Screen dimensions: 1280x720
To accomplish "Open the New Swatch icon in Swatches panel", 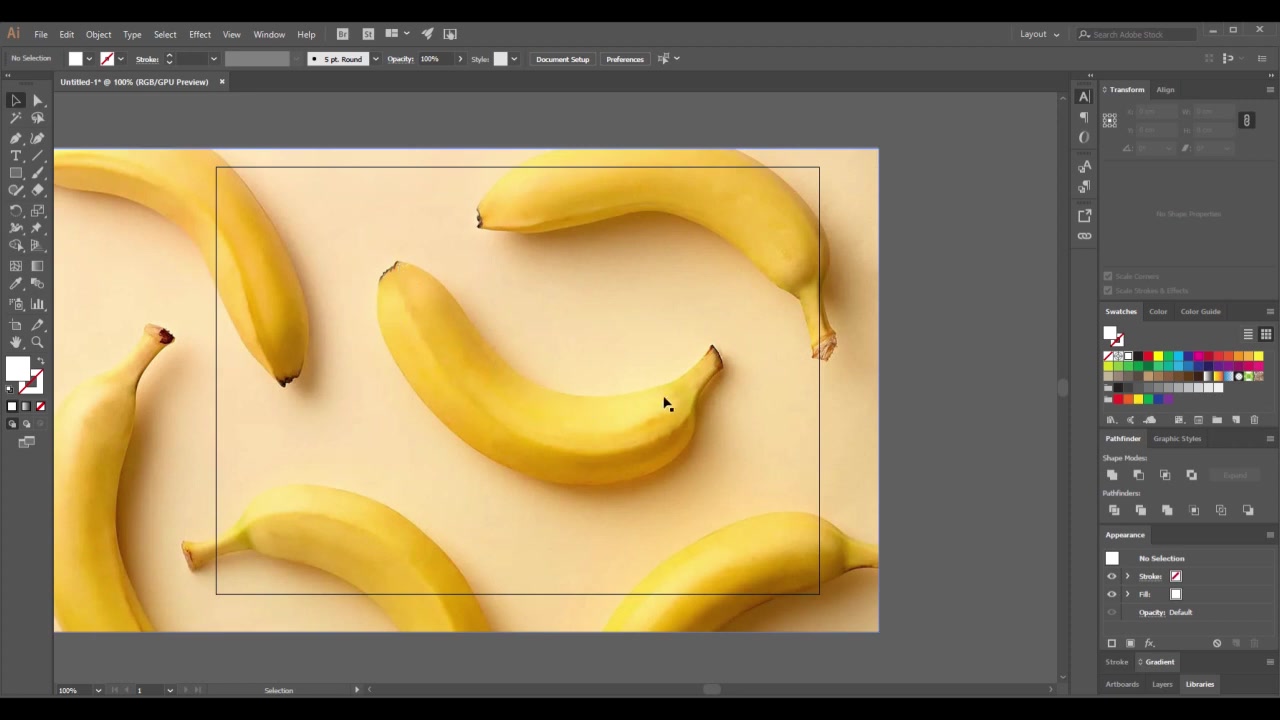I will (1236, 420).
